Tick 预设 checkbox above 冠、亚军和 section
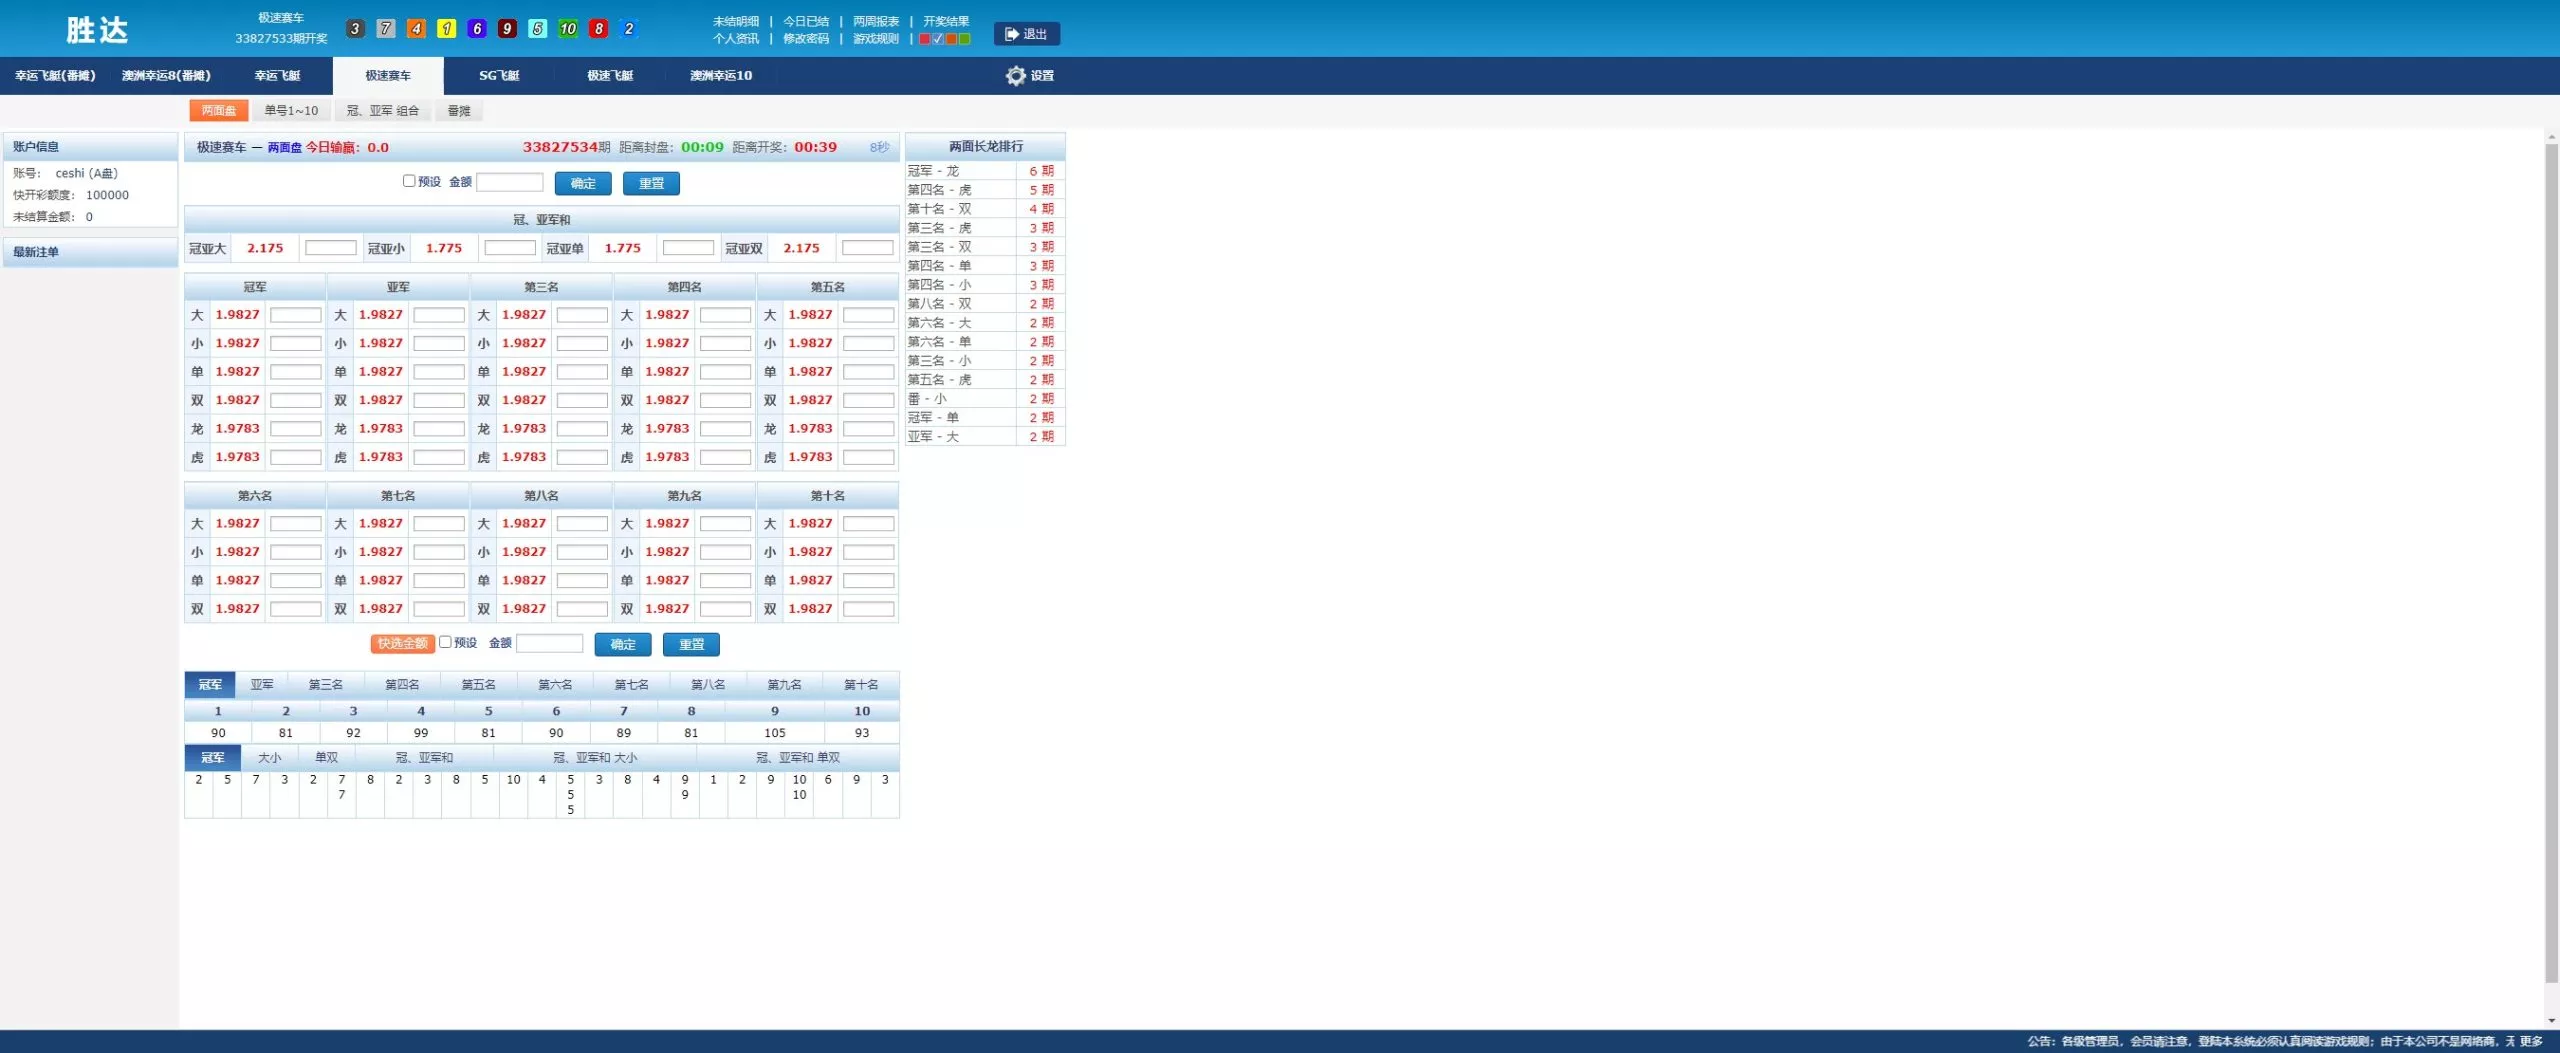This screenshot has height=1053, width=2560. (409, 181)
